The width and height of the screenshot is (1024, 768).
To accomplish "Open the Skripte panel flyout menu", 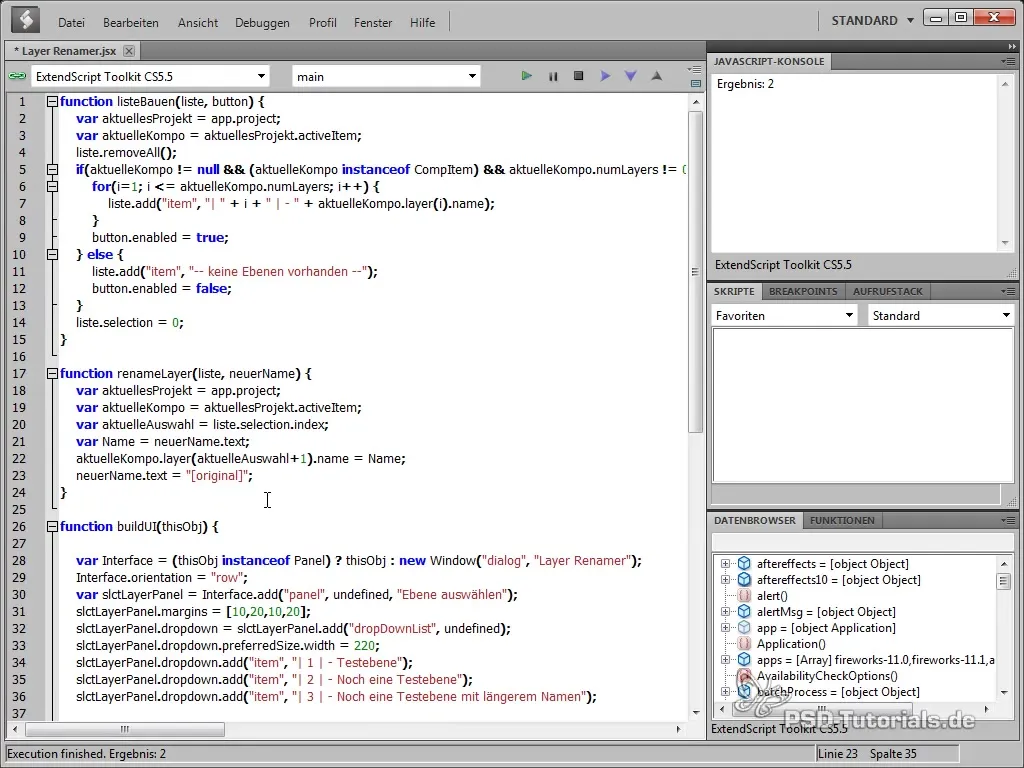I will tap(1008, 291).
